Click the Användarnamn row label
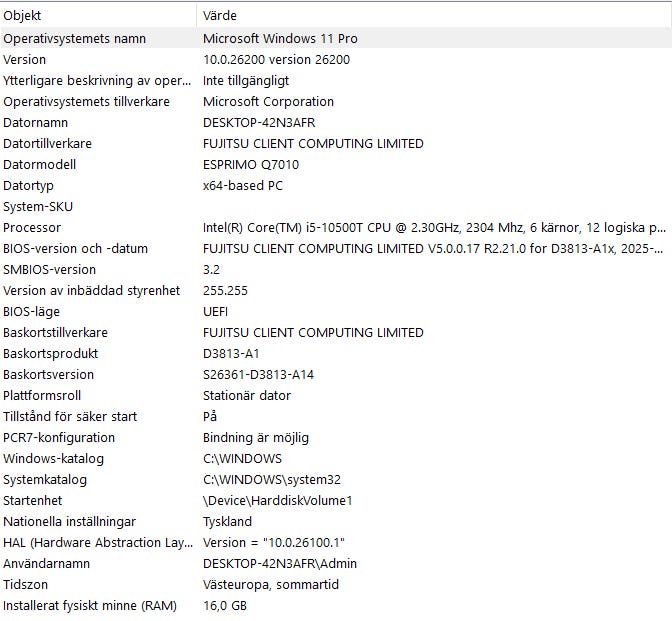 (47, 564)
